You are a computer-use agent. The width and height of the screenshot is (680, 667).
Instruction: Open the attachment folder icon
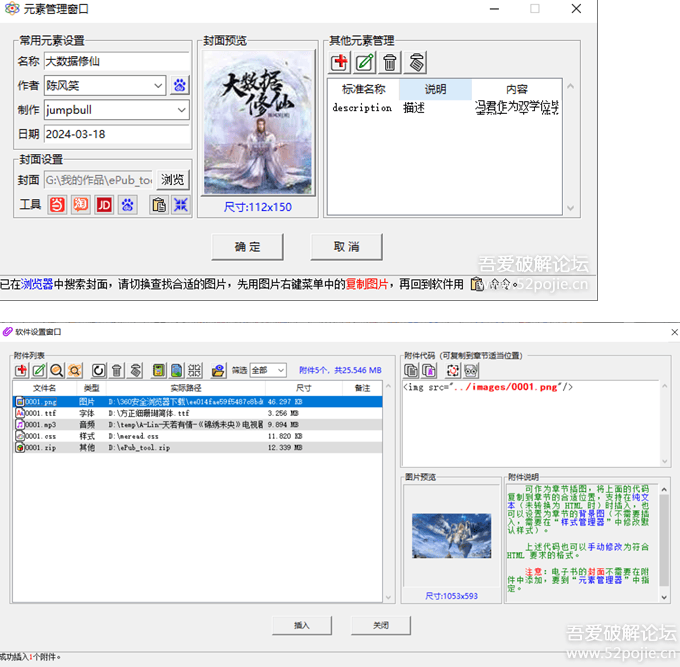pyautogui.click(x=218, y=370)
